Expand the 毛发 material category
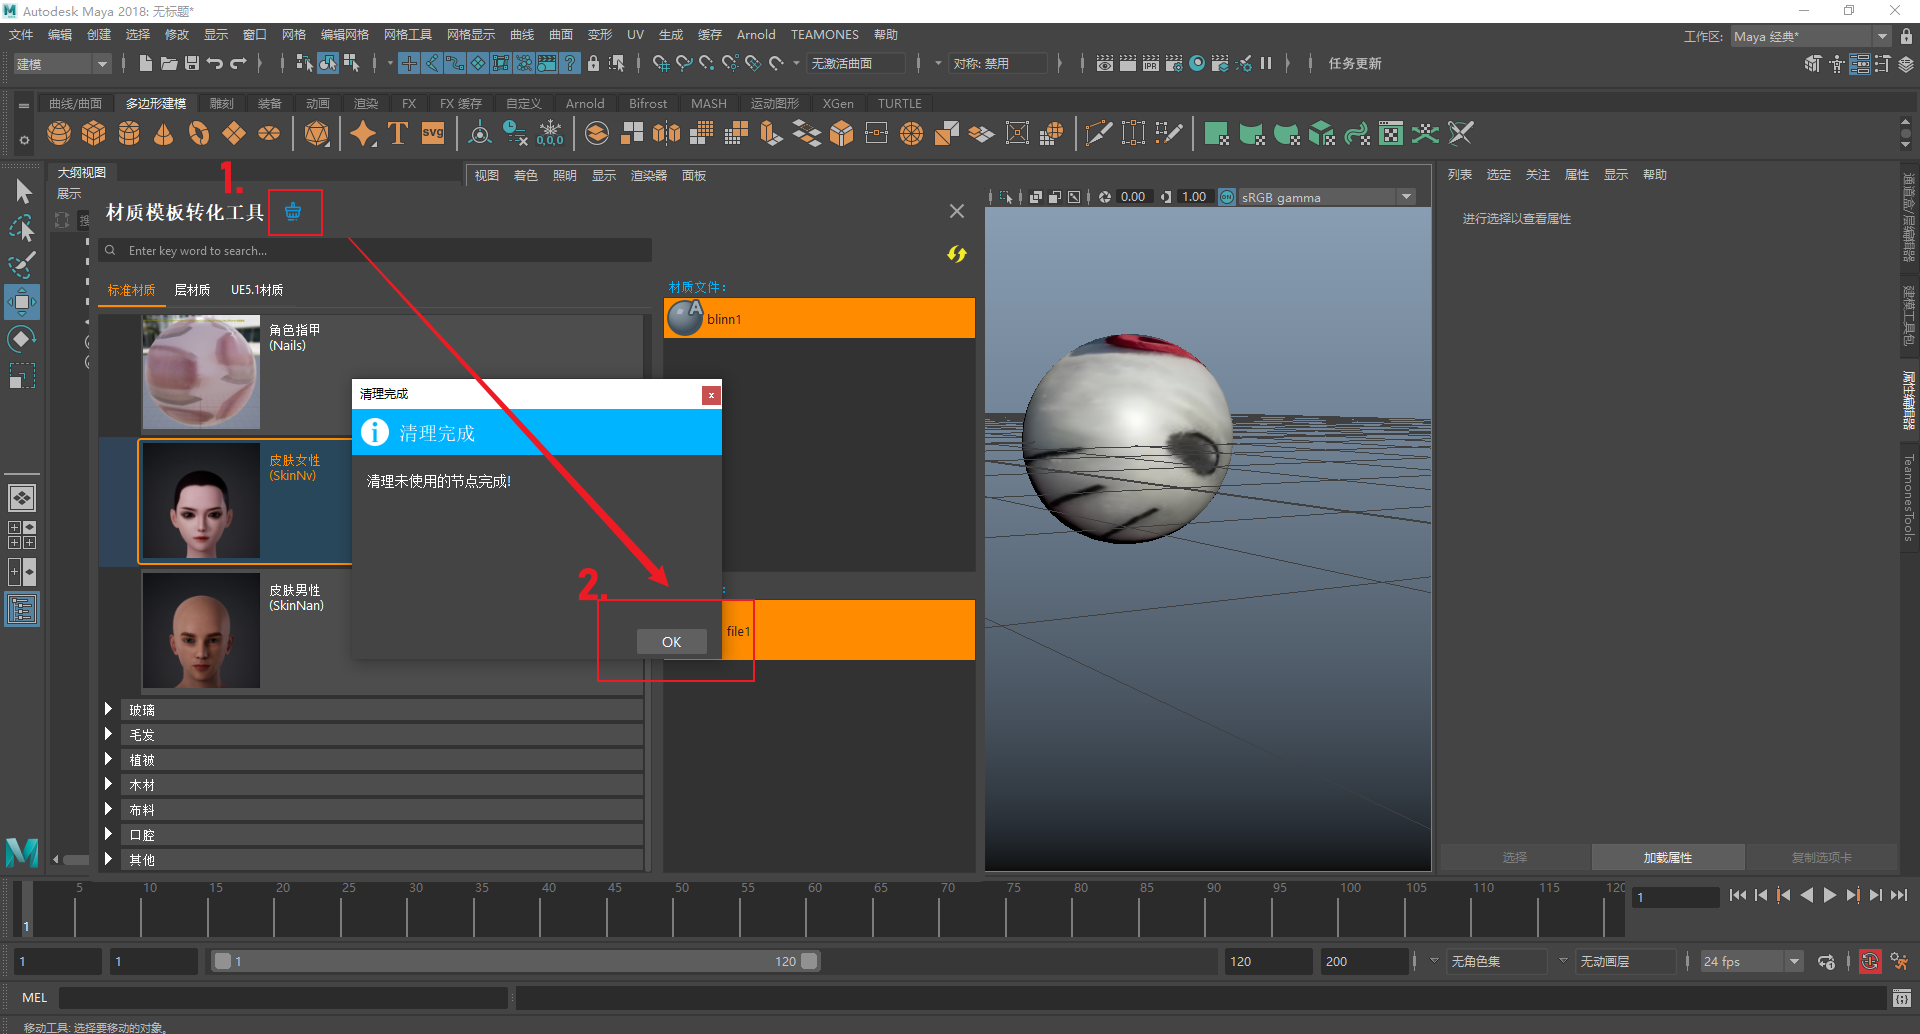This screenshot has width=1920, height=1034. [108, 734]
